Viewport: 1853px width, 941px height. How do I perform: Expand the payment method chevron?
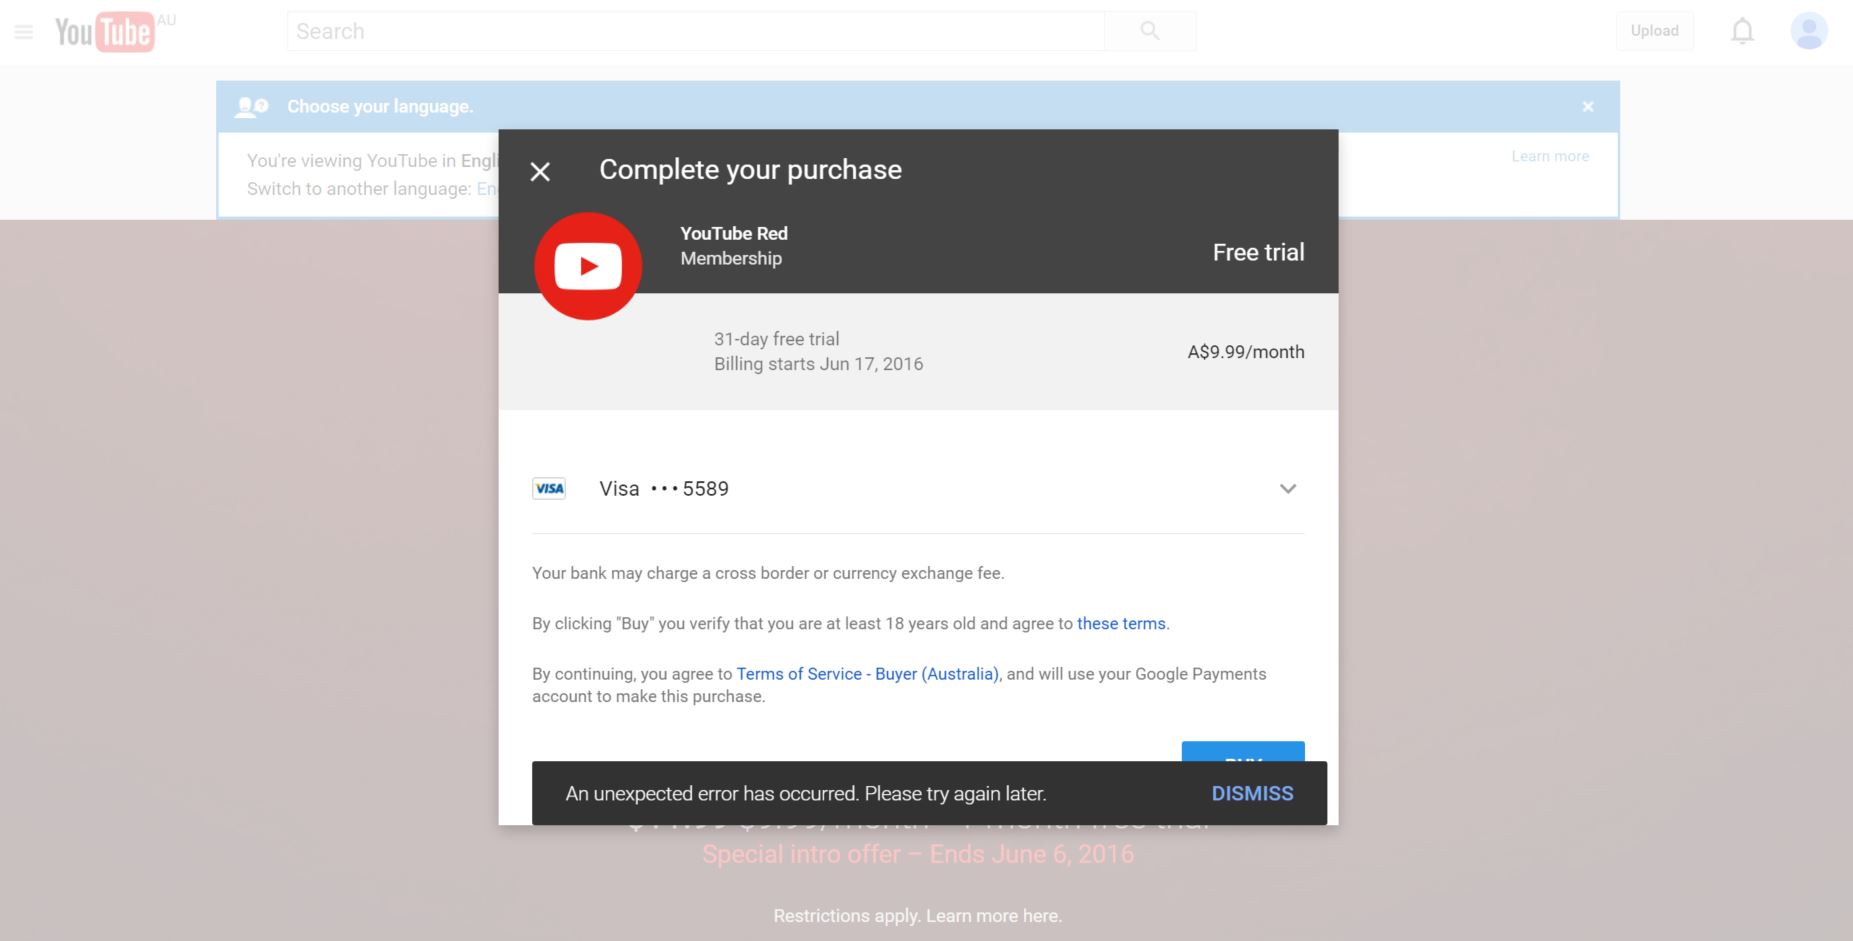(x=1288, y=489)
